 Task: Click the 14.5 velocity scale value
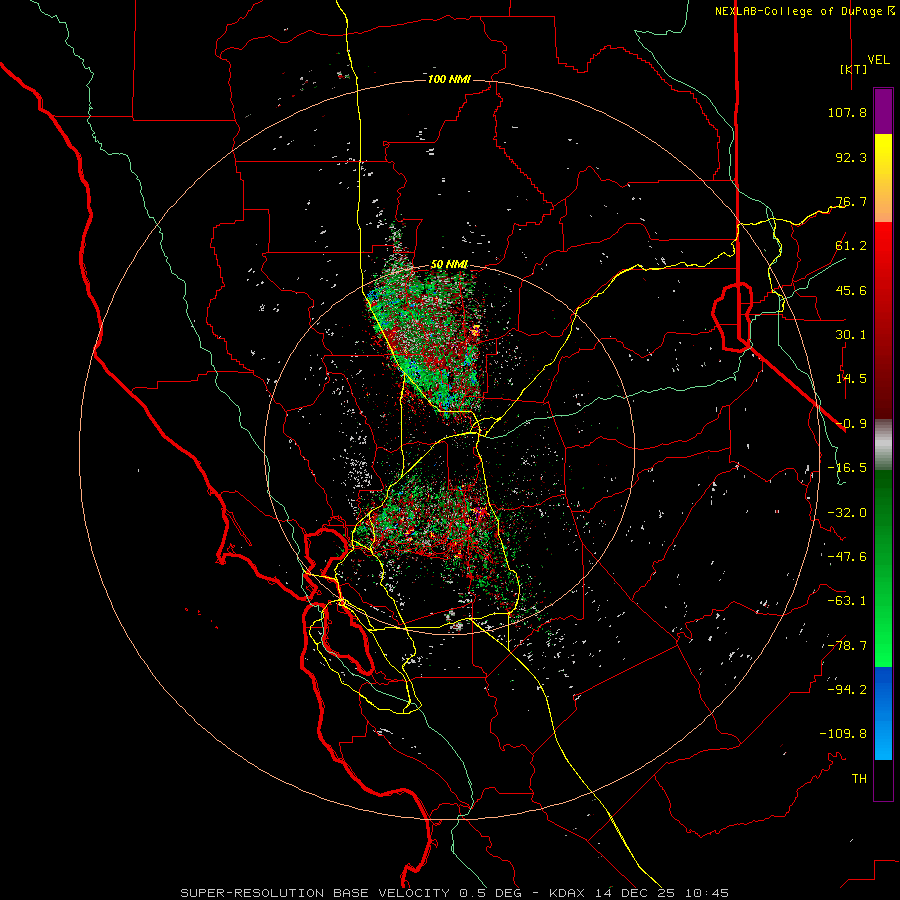[x=851, y=379]
